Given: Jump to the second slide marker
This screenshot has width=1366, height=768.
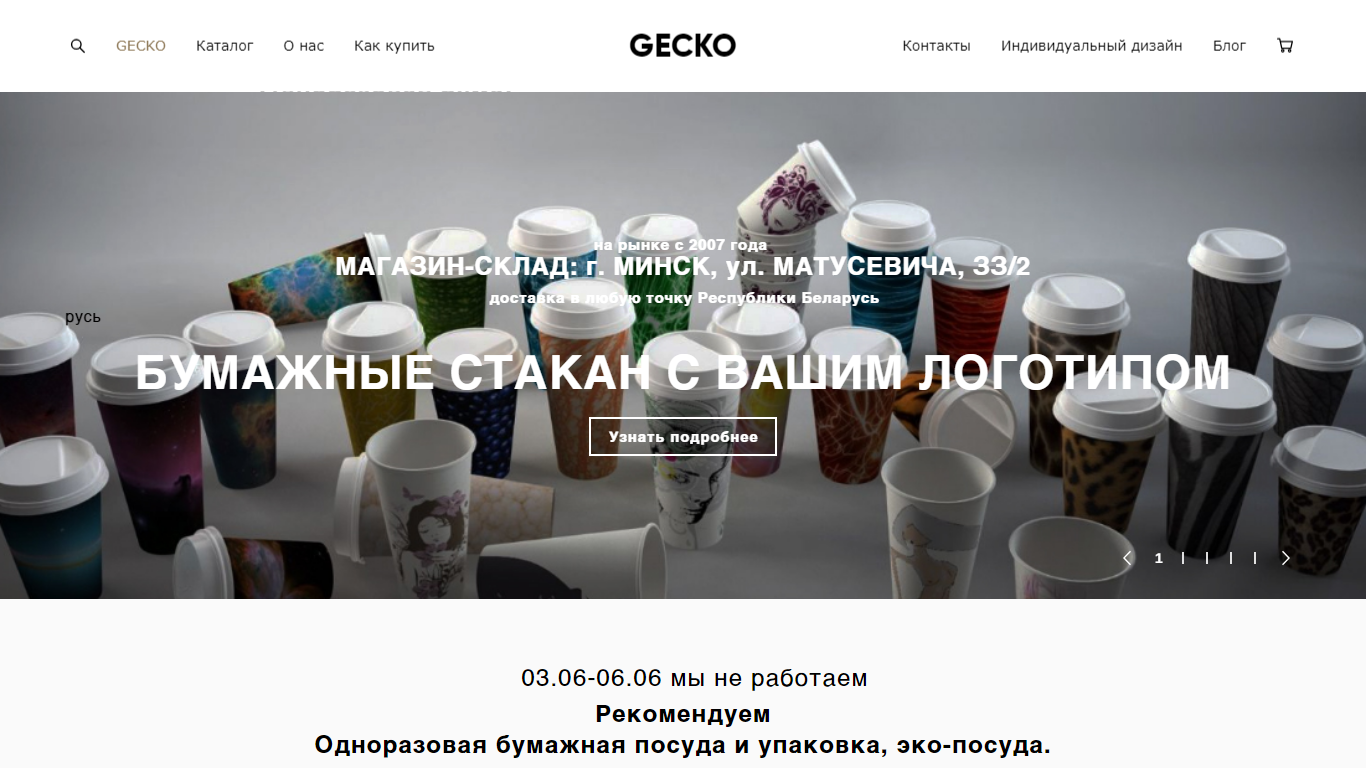Looking at the screenshot, I should click(1183, 558).
